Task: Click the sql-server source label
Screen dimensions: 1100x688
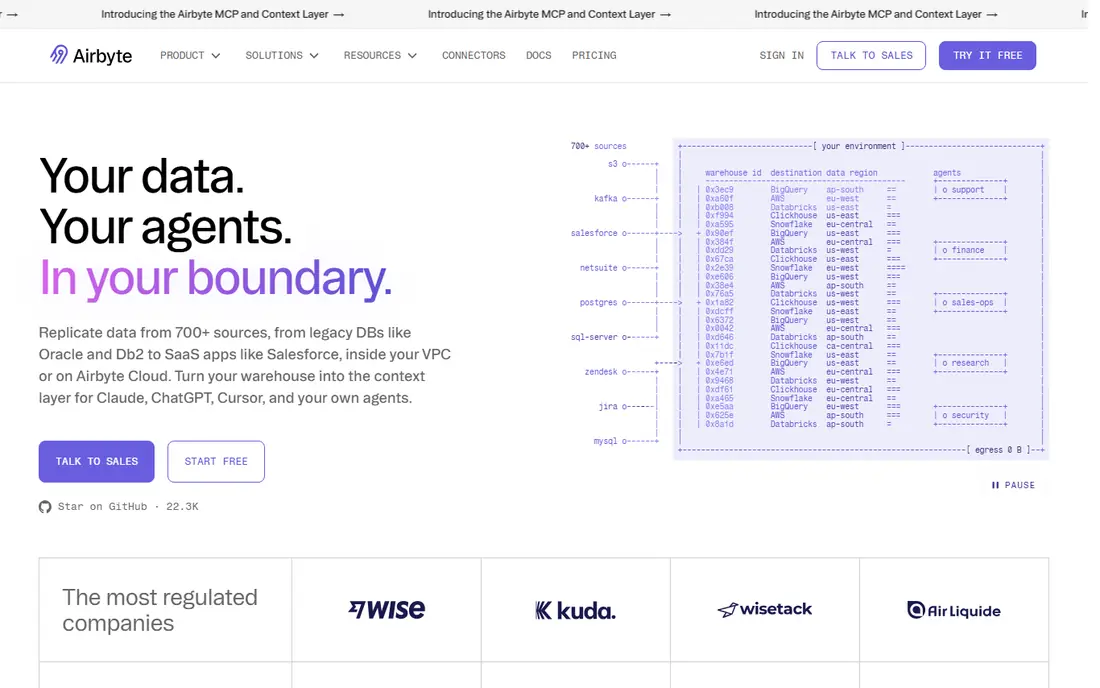Action: [594, 337]
